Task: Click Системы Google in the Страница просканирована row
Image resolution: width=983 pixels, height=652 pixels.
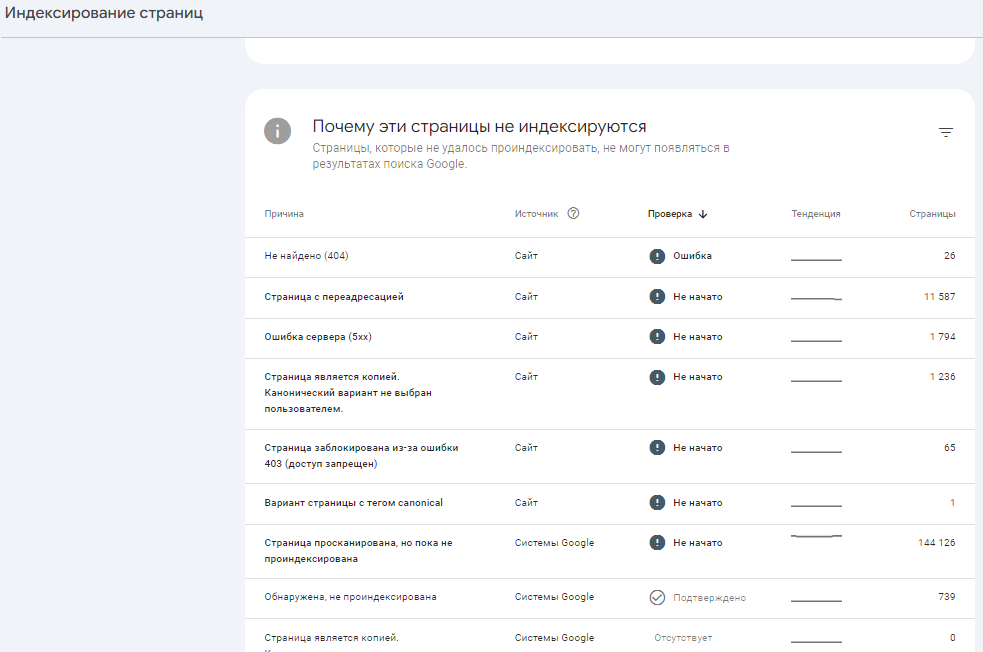Action: tap(554, 543)
